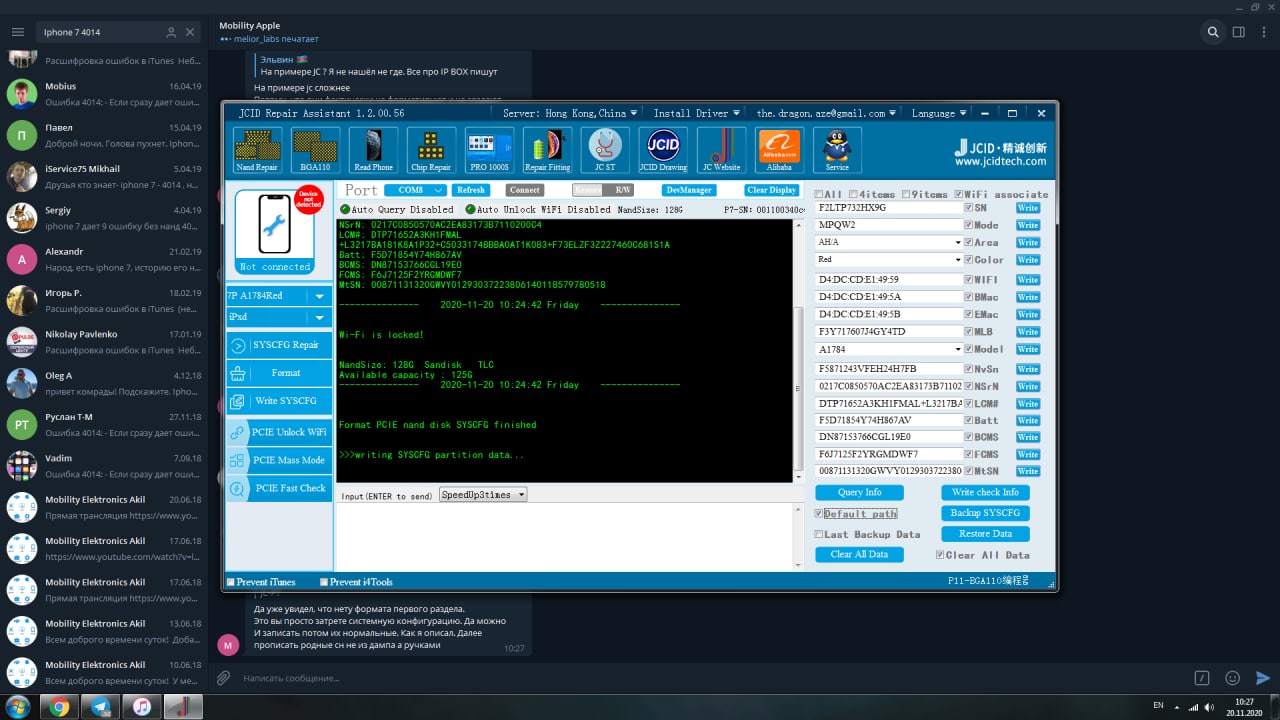Viewport: 1280px width, 720px height.
Task: Enable Last Backup Data checkbox
Action: pyautogui.click(x=819, y=534)
